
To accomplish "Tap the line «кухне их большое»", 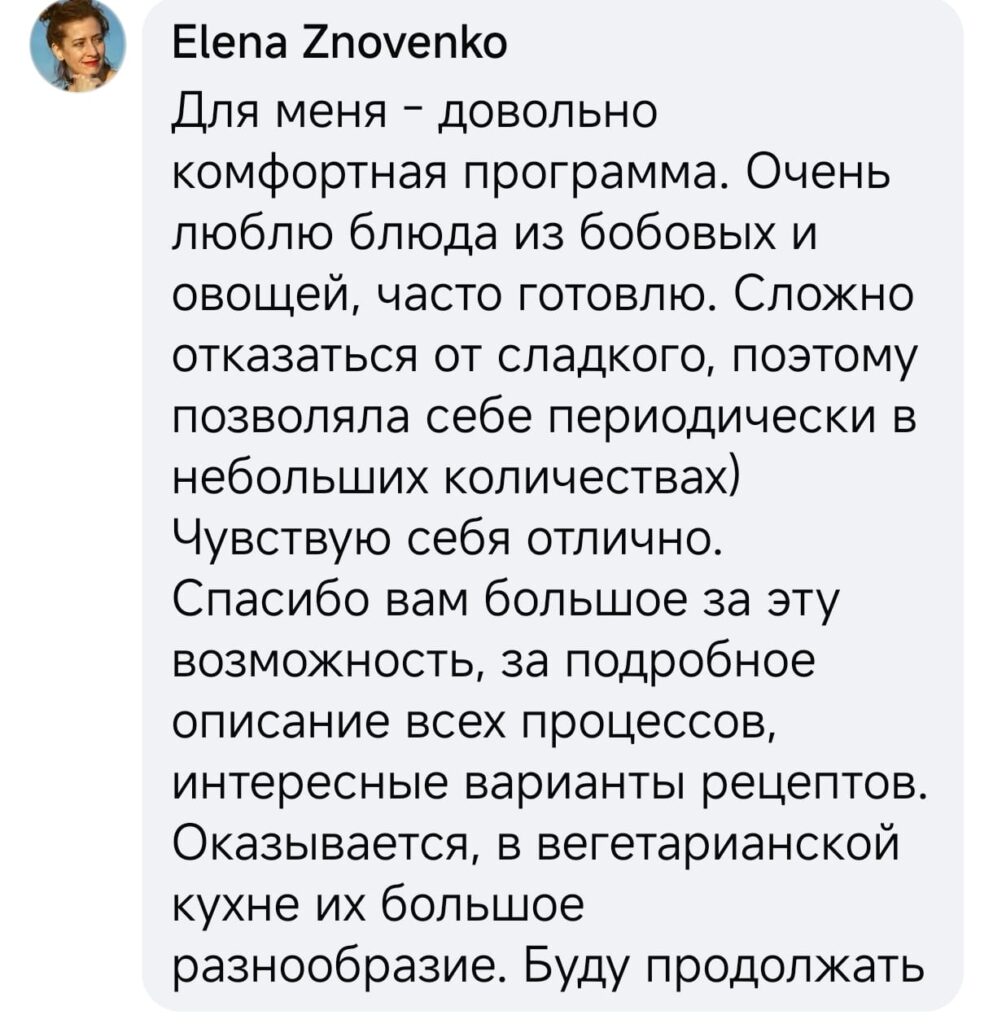I will [378, 905].
